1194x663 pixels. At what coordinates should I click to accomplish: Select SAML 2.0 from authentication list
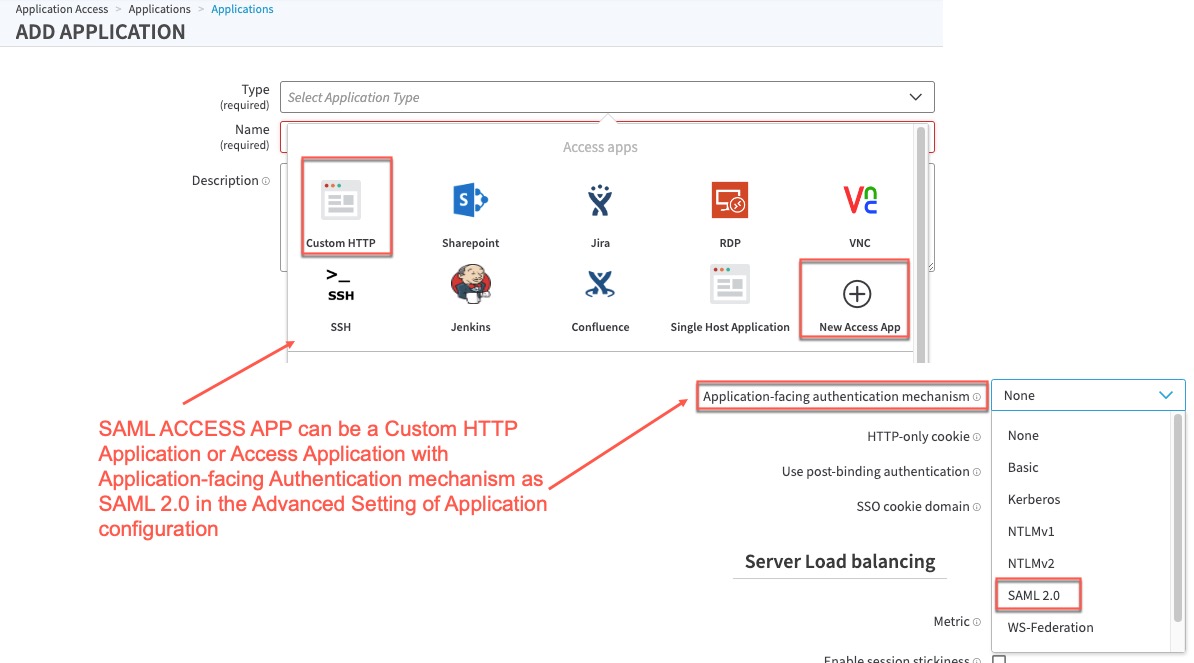point(1033,595)
